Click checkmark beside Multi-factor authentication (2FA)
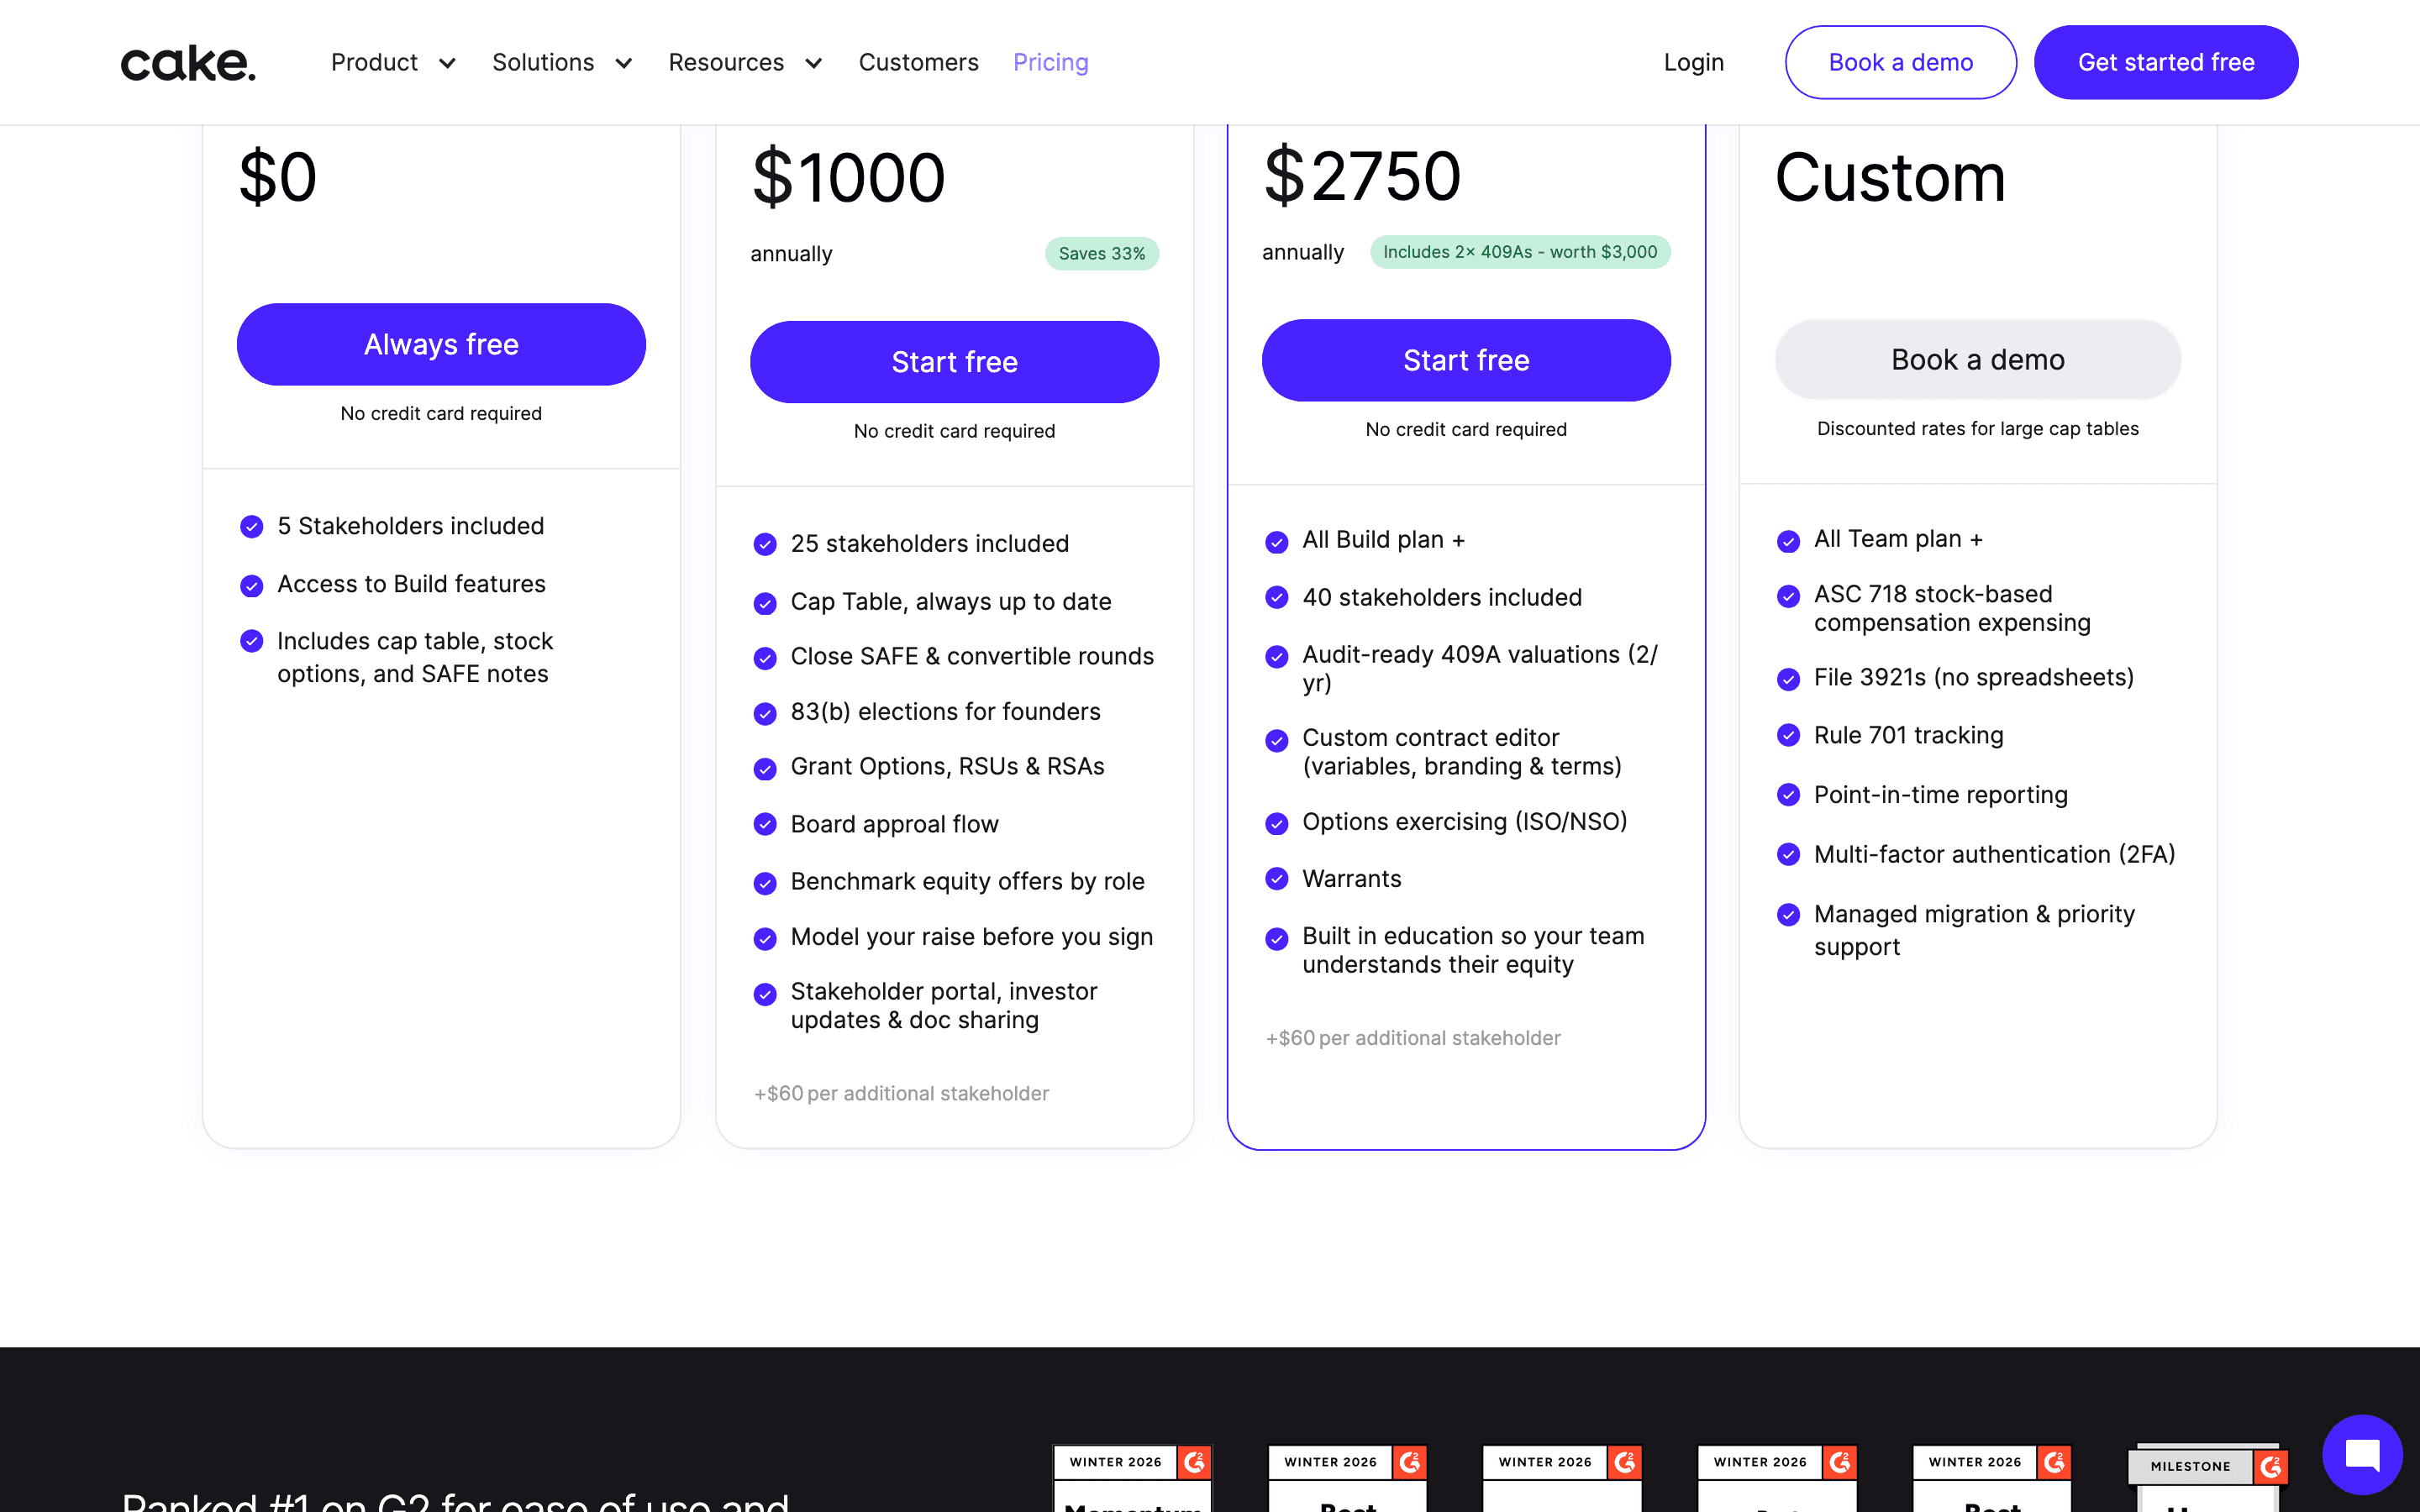 [x=1789, y=854]
